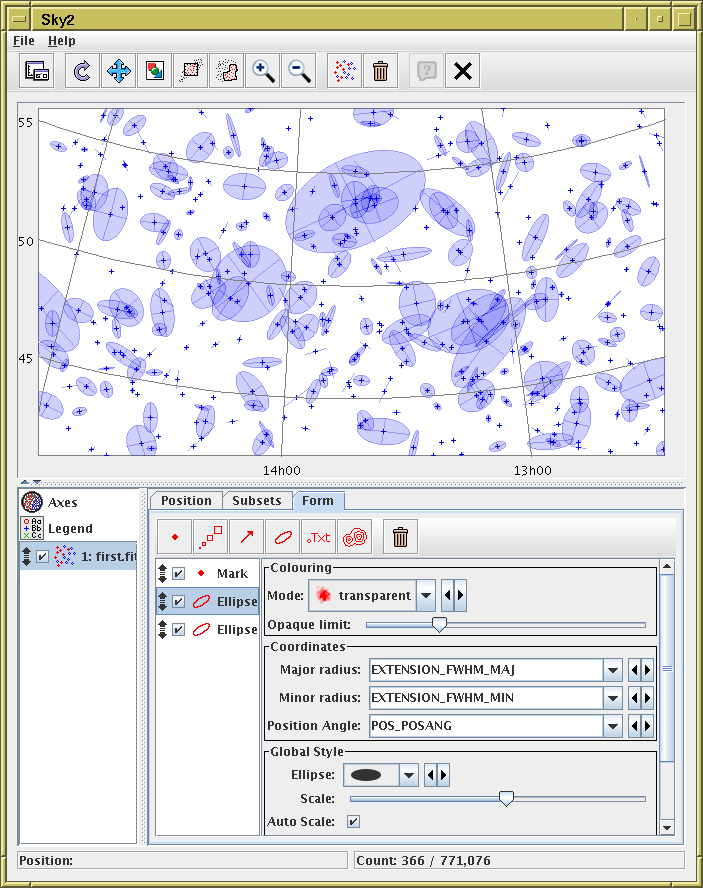The height and width of the screenshot is (888, 703).
Task: Click the Add Ellipse form icon
Action: tap(283, 537)
